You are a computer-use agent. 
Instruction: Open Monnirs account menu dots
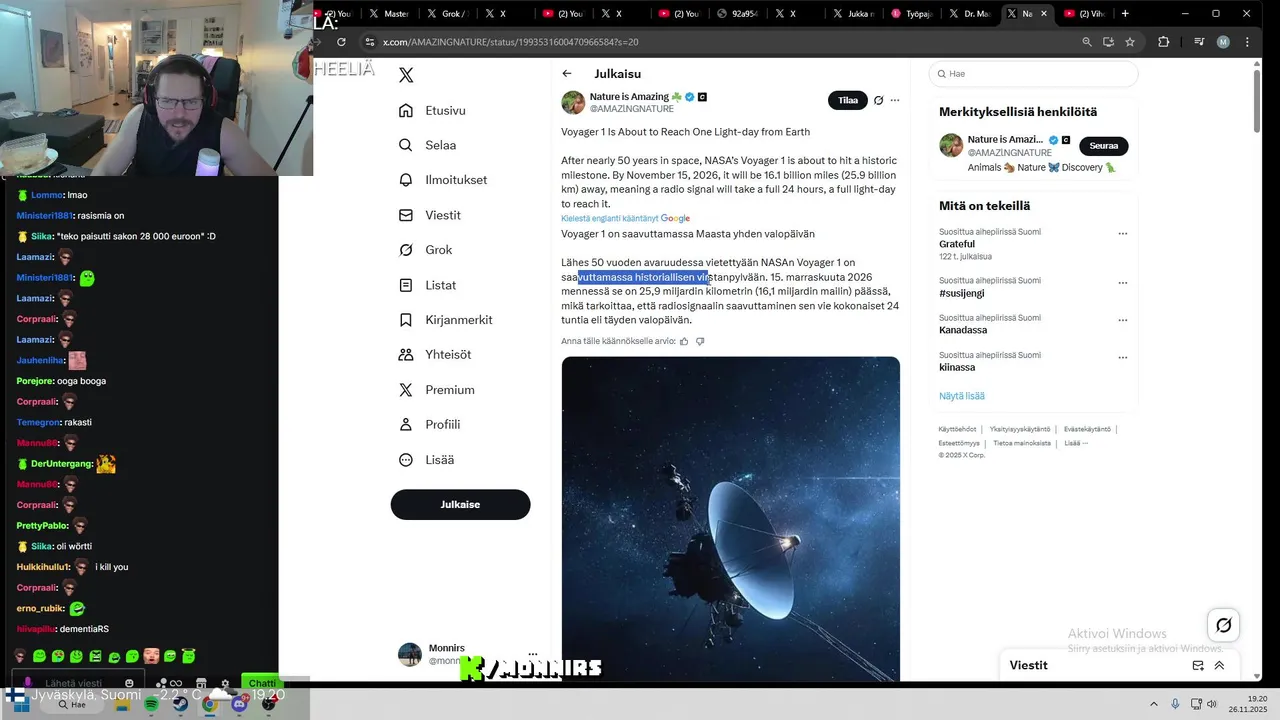coord(533,654)
